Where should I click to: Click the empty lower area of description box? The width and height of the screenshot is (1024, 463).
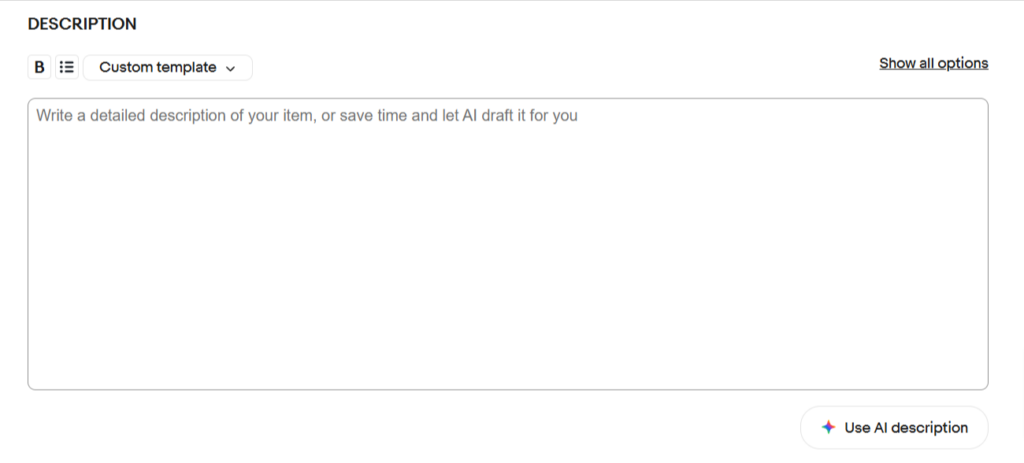[508, 294]
